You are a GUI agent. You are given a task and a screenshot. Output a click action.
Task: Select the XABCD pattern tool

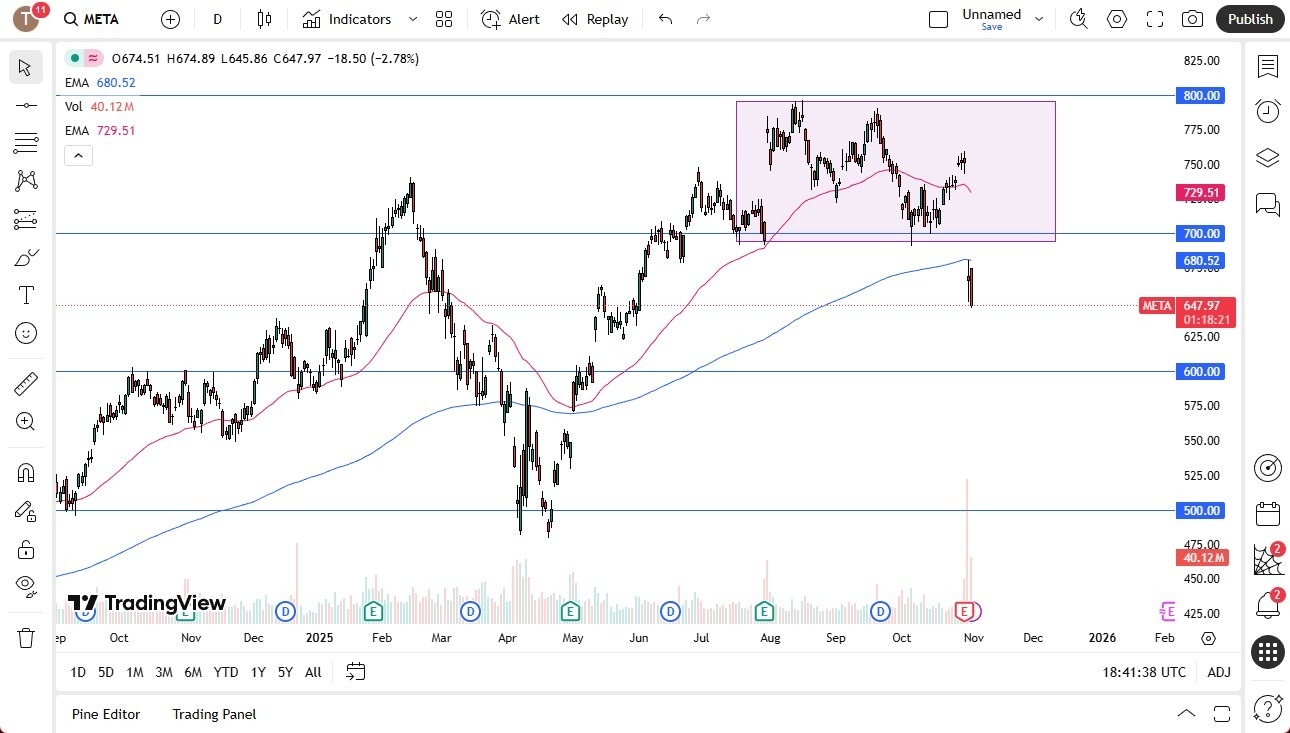point(26,180)
